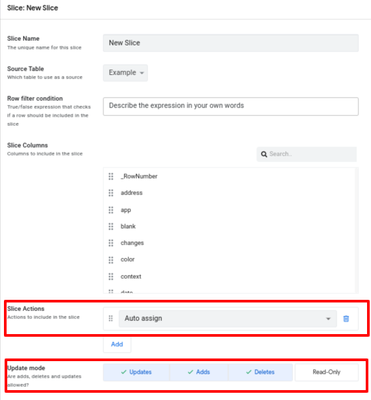Focus the Slice Columns search box
Image resolution: width=371 pixels, height=400 pixels.
tap(307, 154)
